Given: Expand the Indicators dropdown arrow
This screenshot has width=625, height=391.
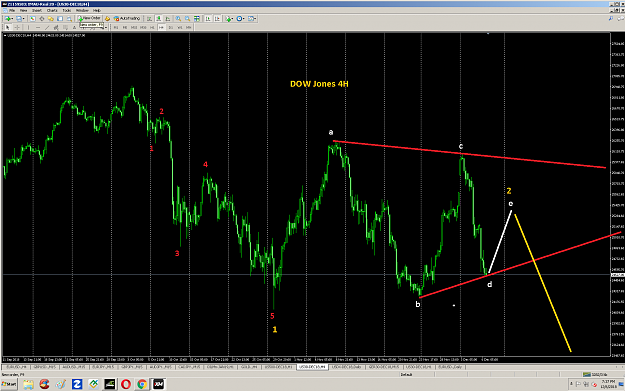Looking at the screenshot, I should click(232, 18).
